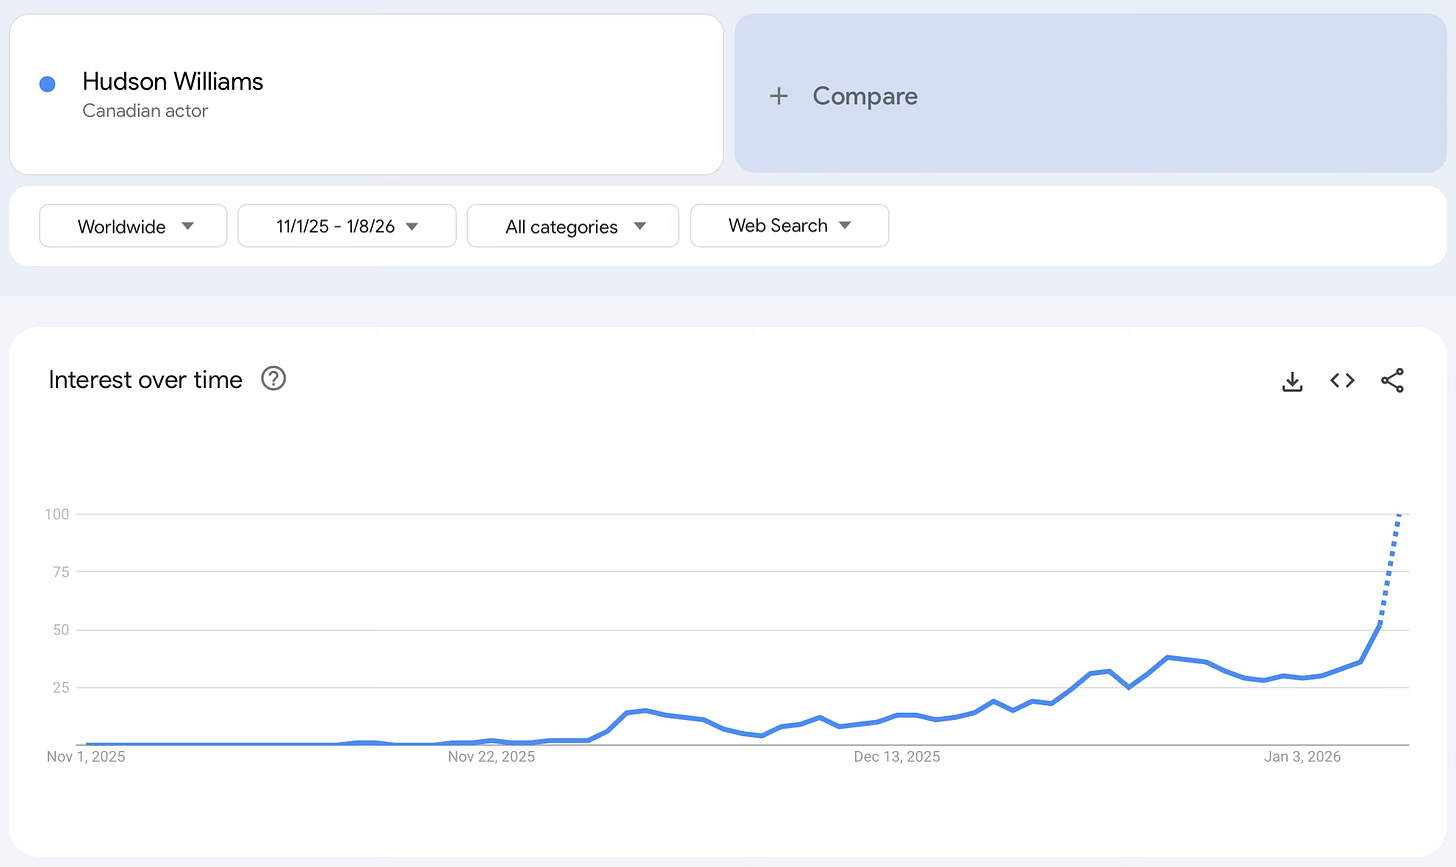1456x867 pixels.
Task: Click the 50 y-axis value
Action: click(x=61, y=630)
